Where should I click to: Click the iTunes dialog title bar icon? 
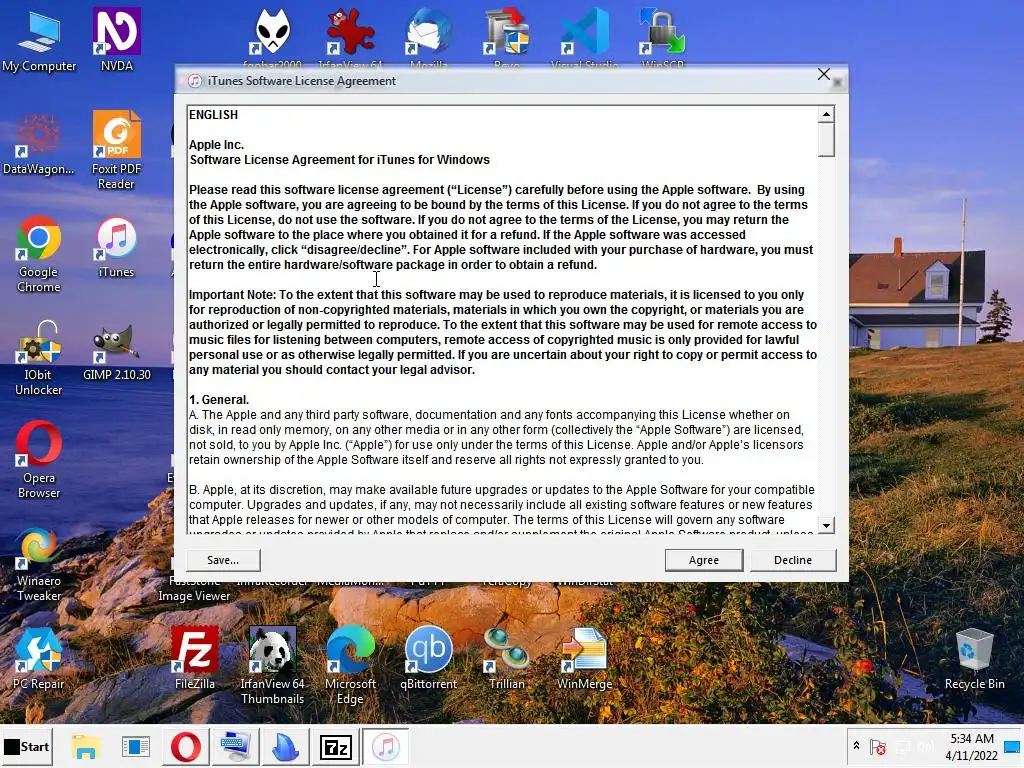(195, 81)
